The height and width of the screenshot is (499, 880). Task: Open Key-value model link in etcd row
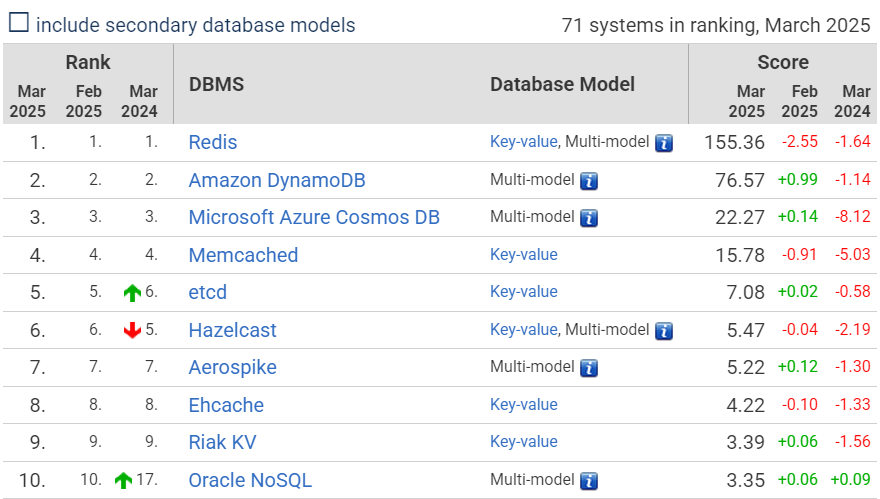click(x=524, y=291)
